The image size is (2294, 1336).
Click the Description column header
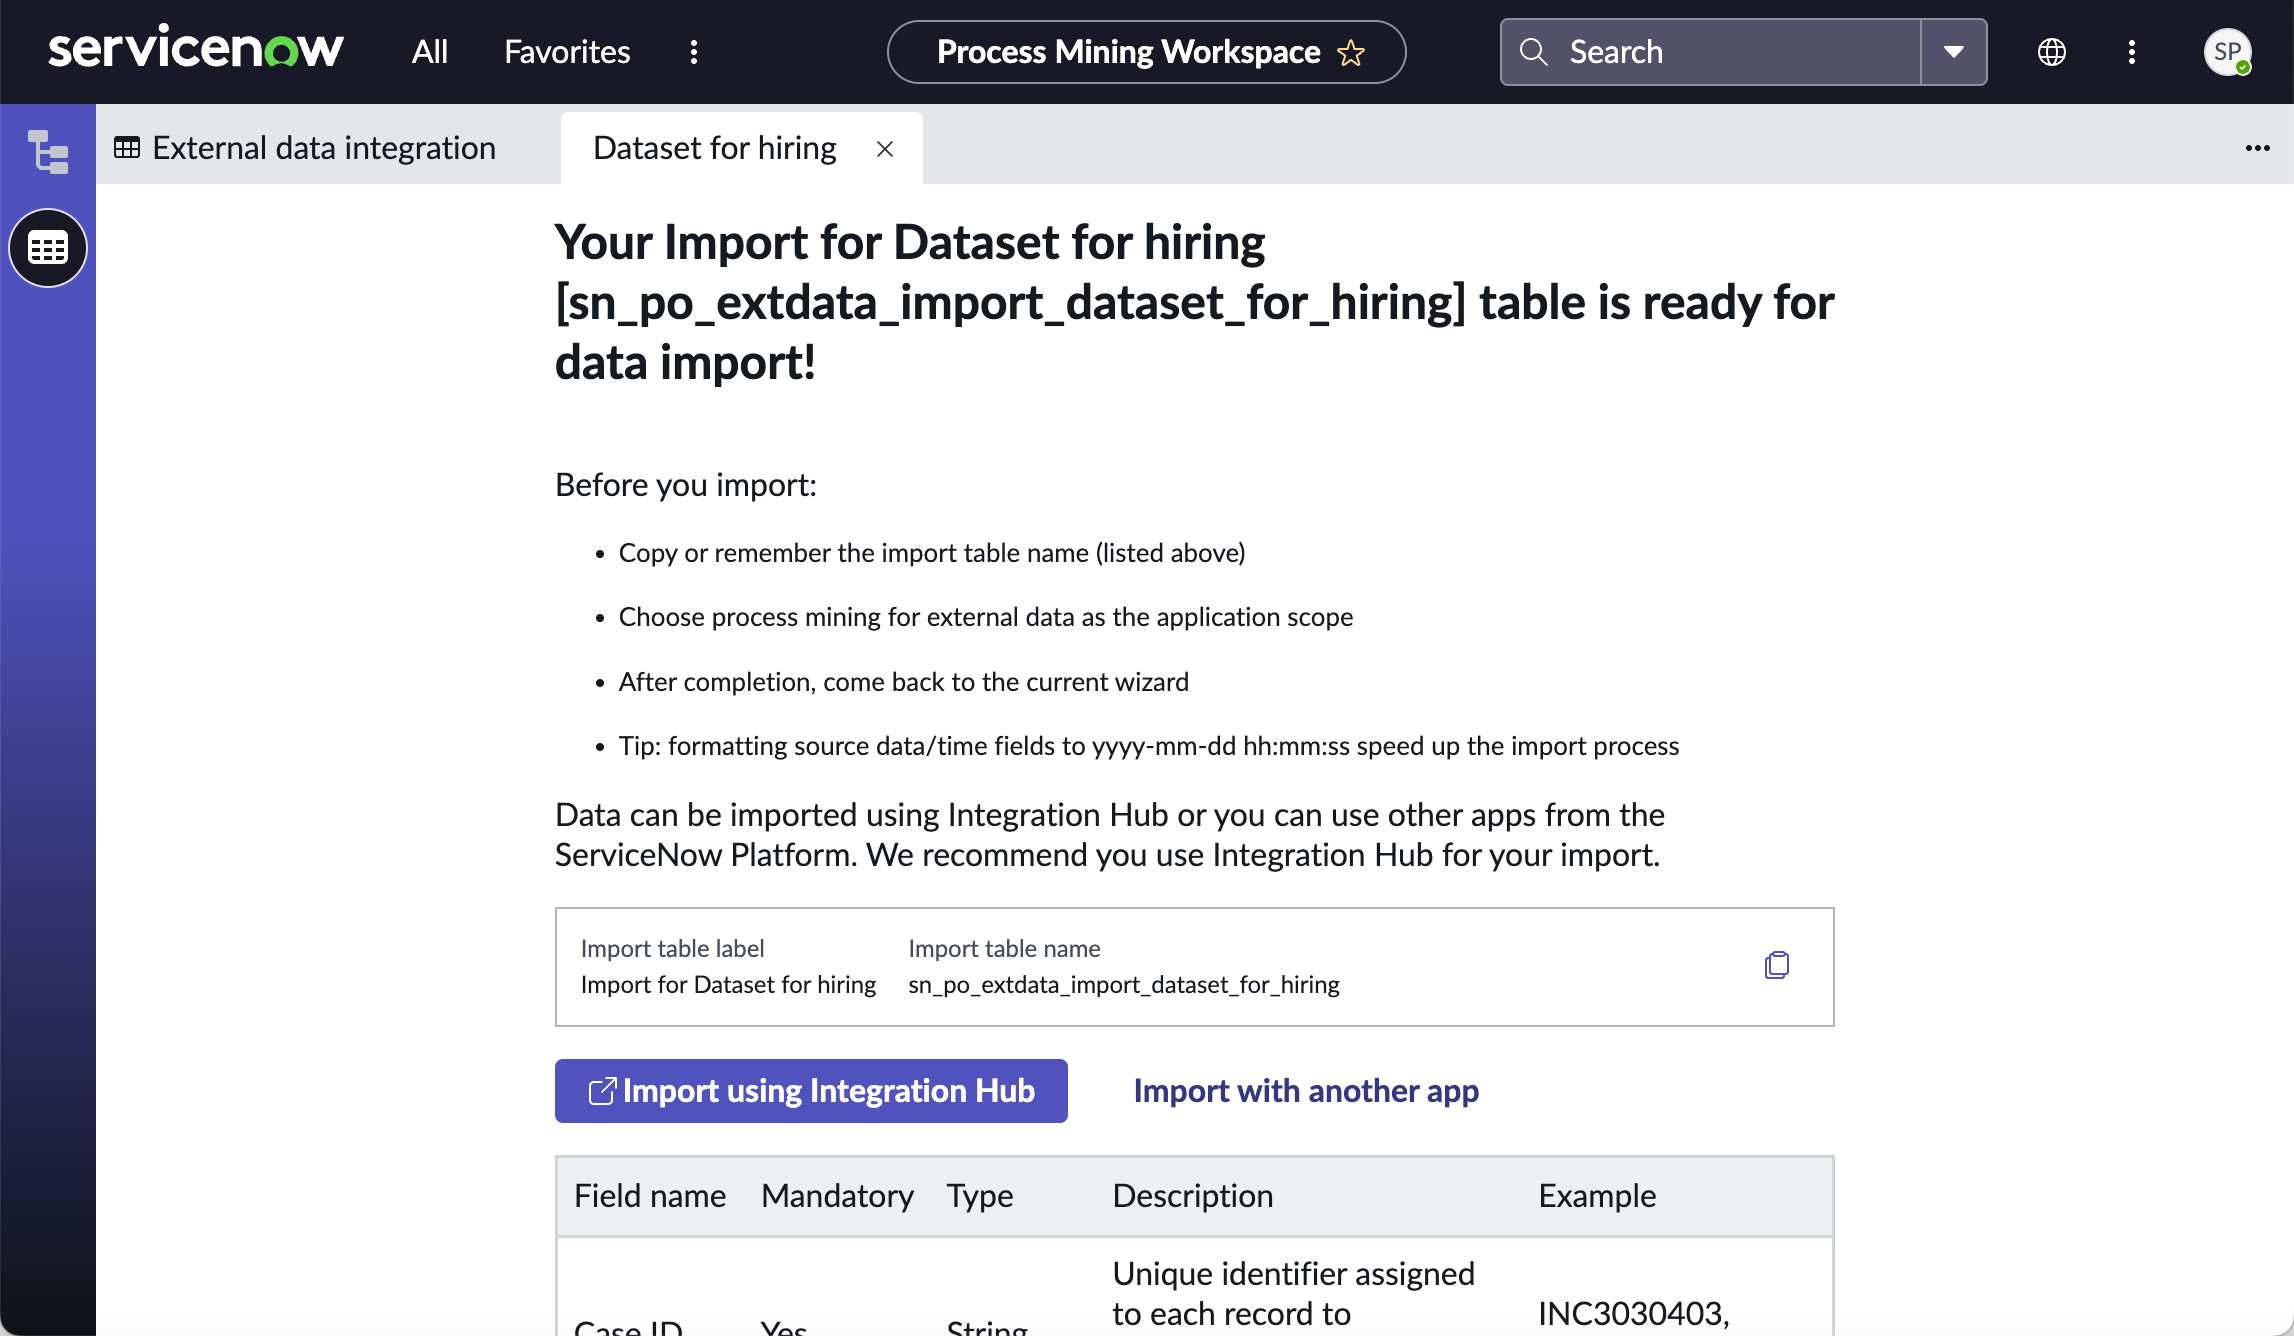[1193, 1196]
